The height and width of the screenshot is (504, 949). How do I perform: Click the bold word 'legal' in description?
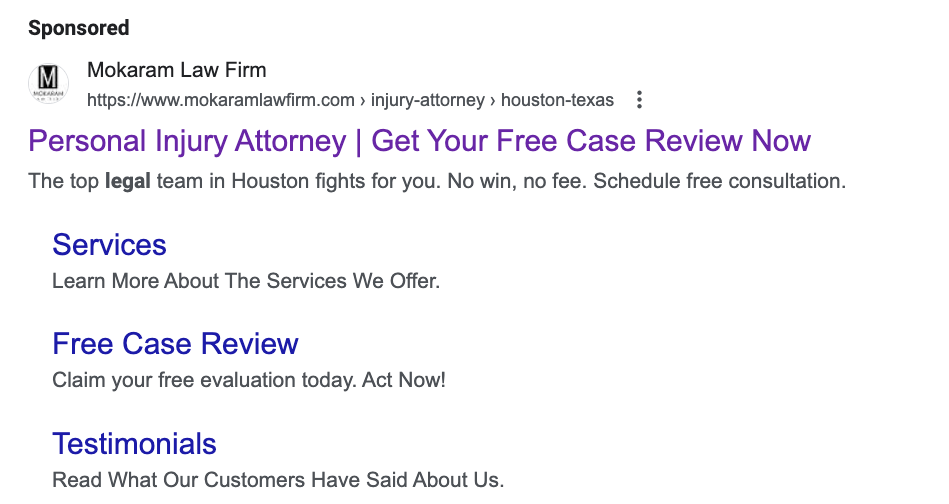127,182
